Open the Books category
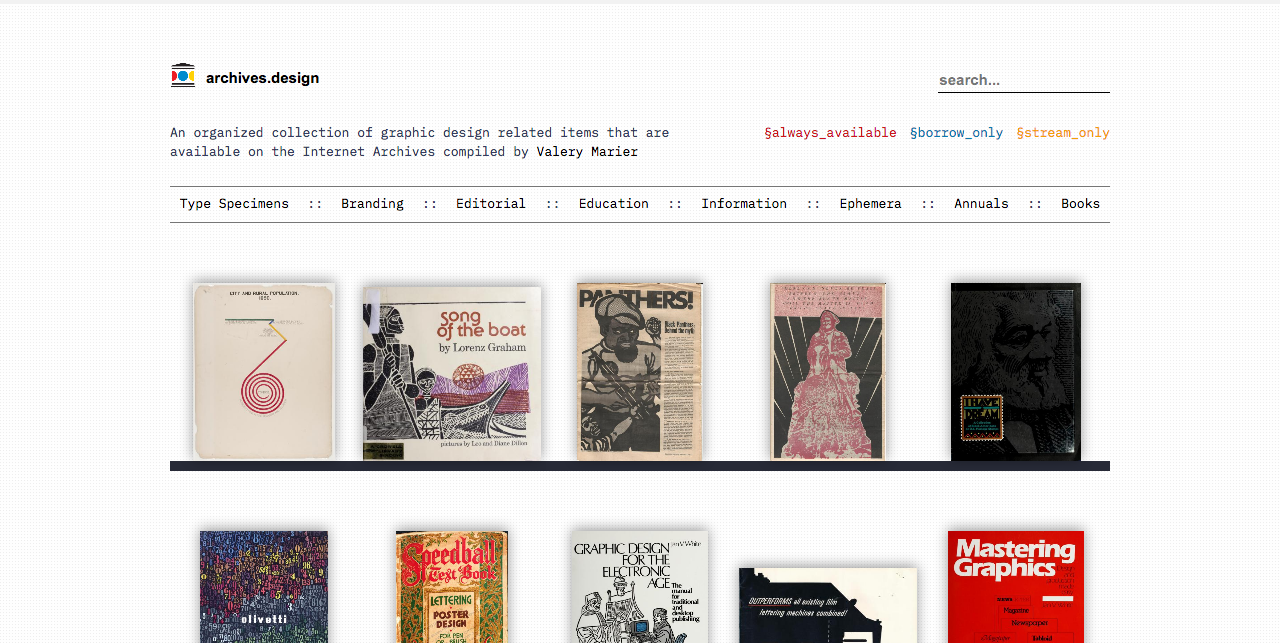Image resolution: width=1280 pixels, height=643 pixels. click(x=1080, y=204)
